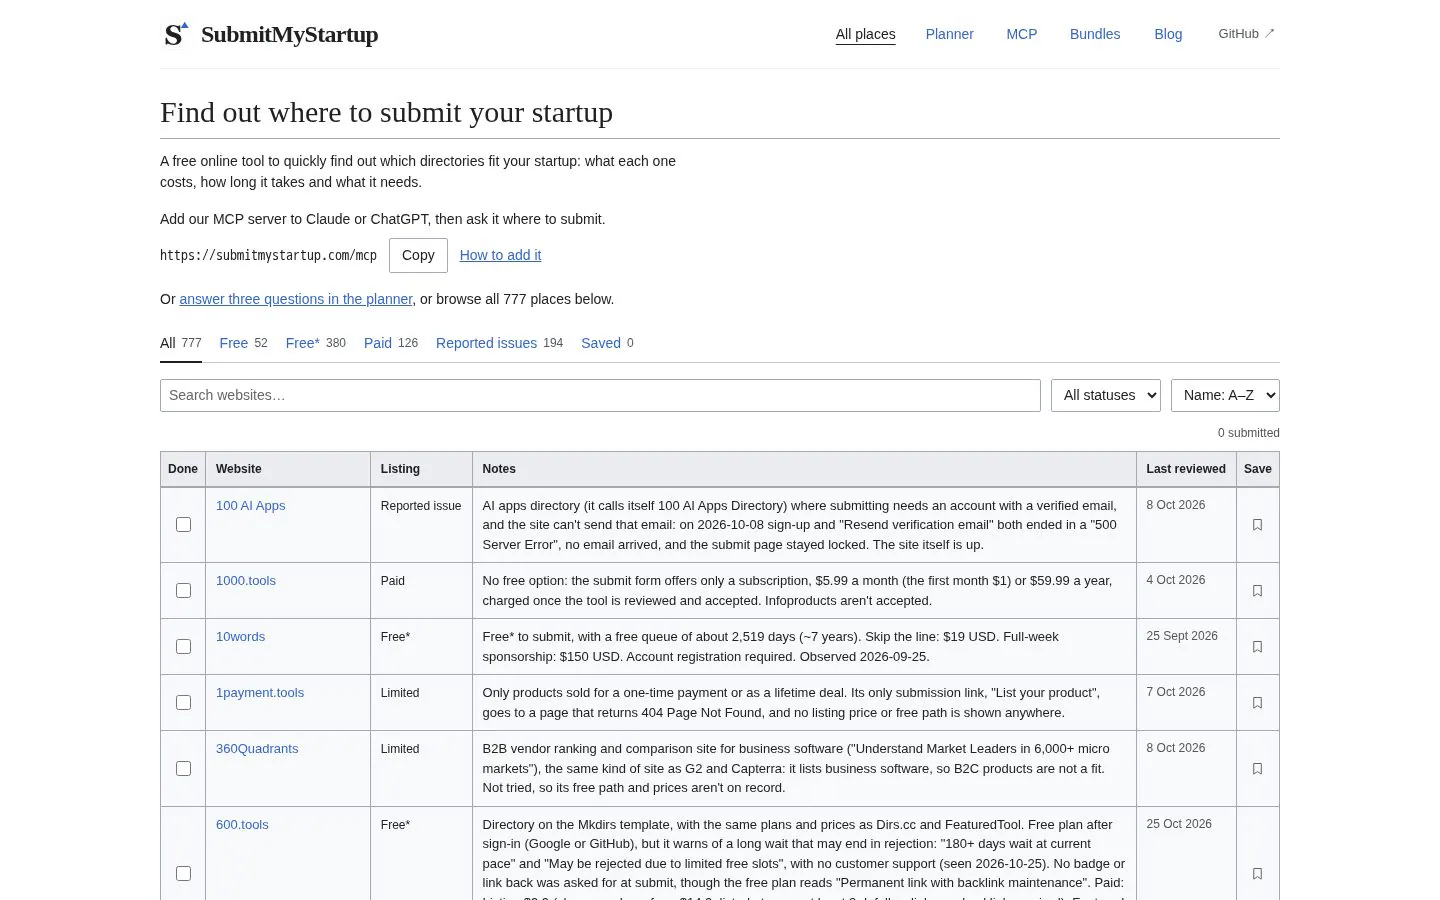Check the 600.tools Done box
Screen dimensions: 1440x900
(183, 874)
